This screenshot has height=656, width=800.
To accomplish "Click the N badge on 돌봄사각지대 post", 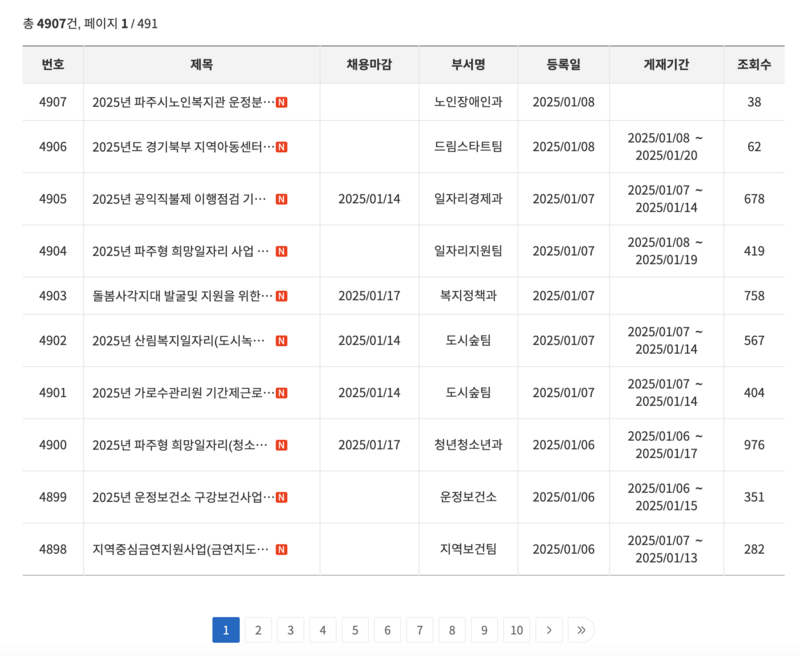I will click(x=282, y=295).
